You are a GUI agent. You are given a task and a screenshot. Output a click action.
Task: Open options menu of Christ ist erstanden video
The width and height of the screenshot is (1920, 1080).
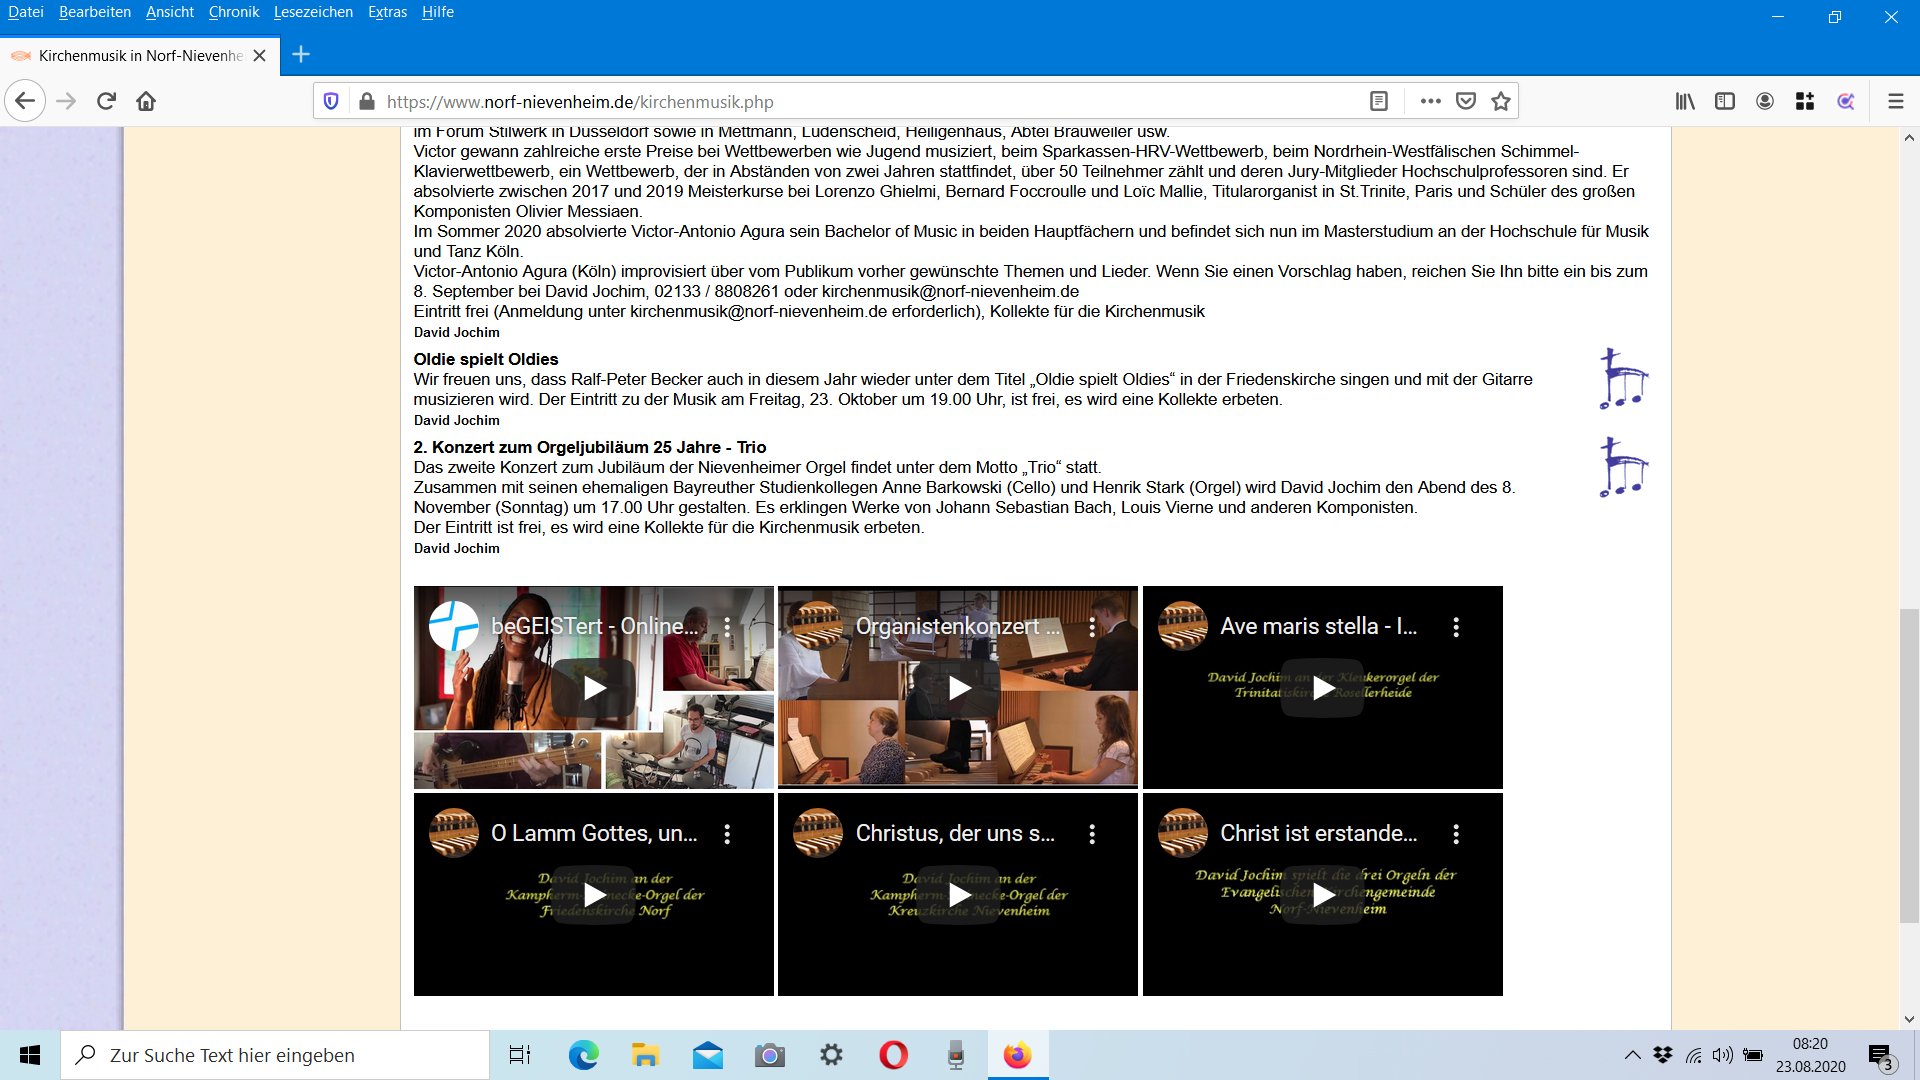(1456, 834)
